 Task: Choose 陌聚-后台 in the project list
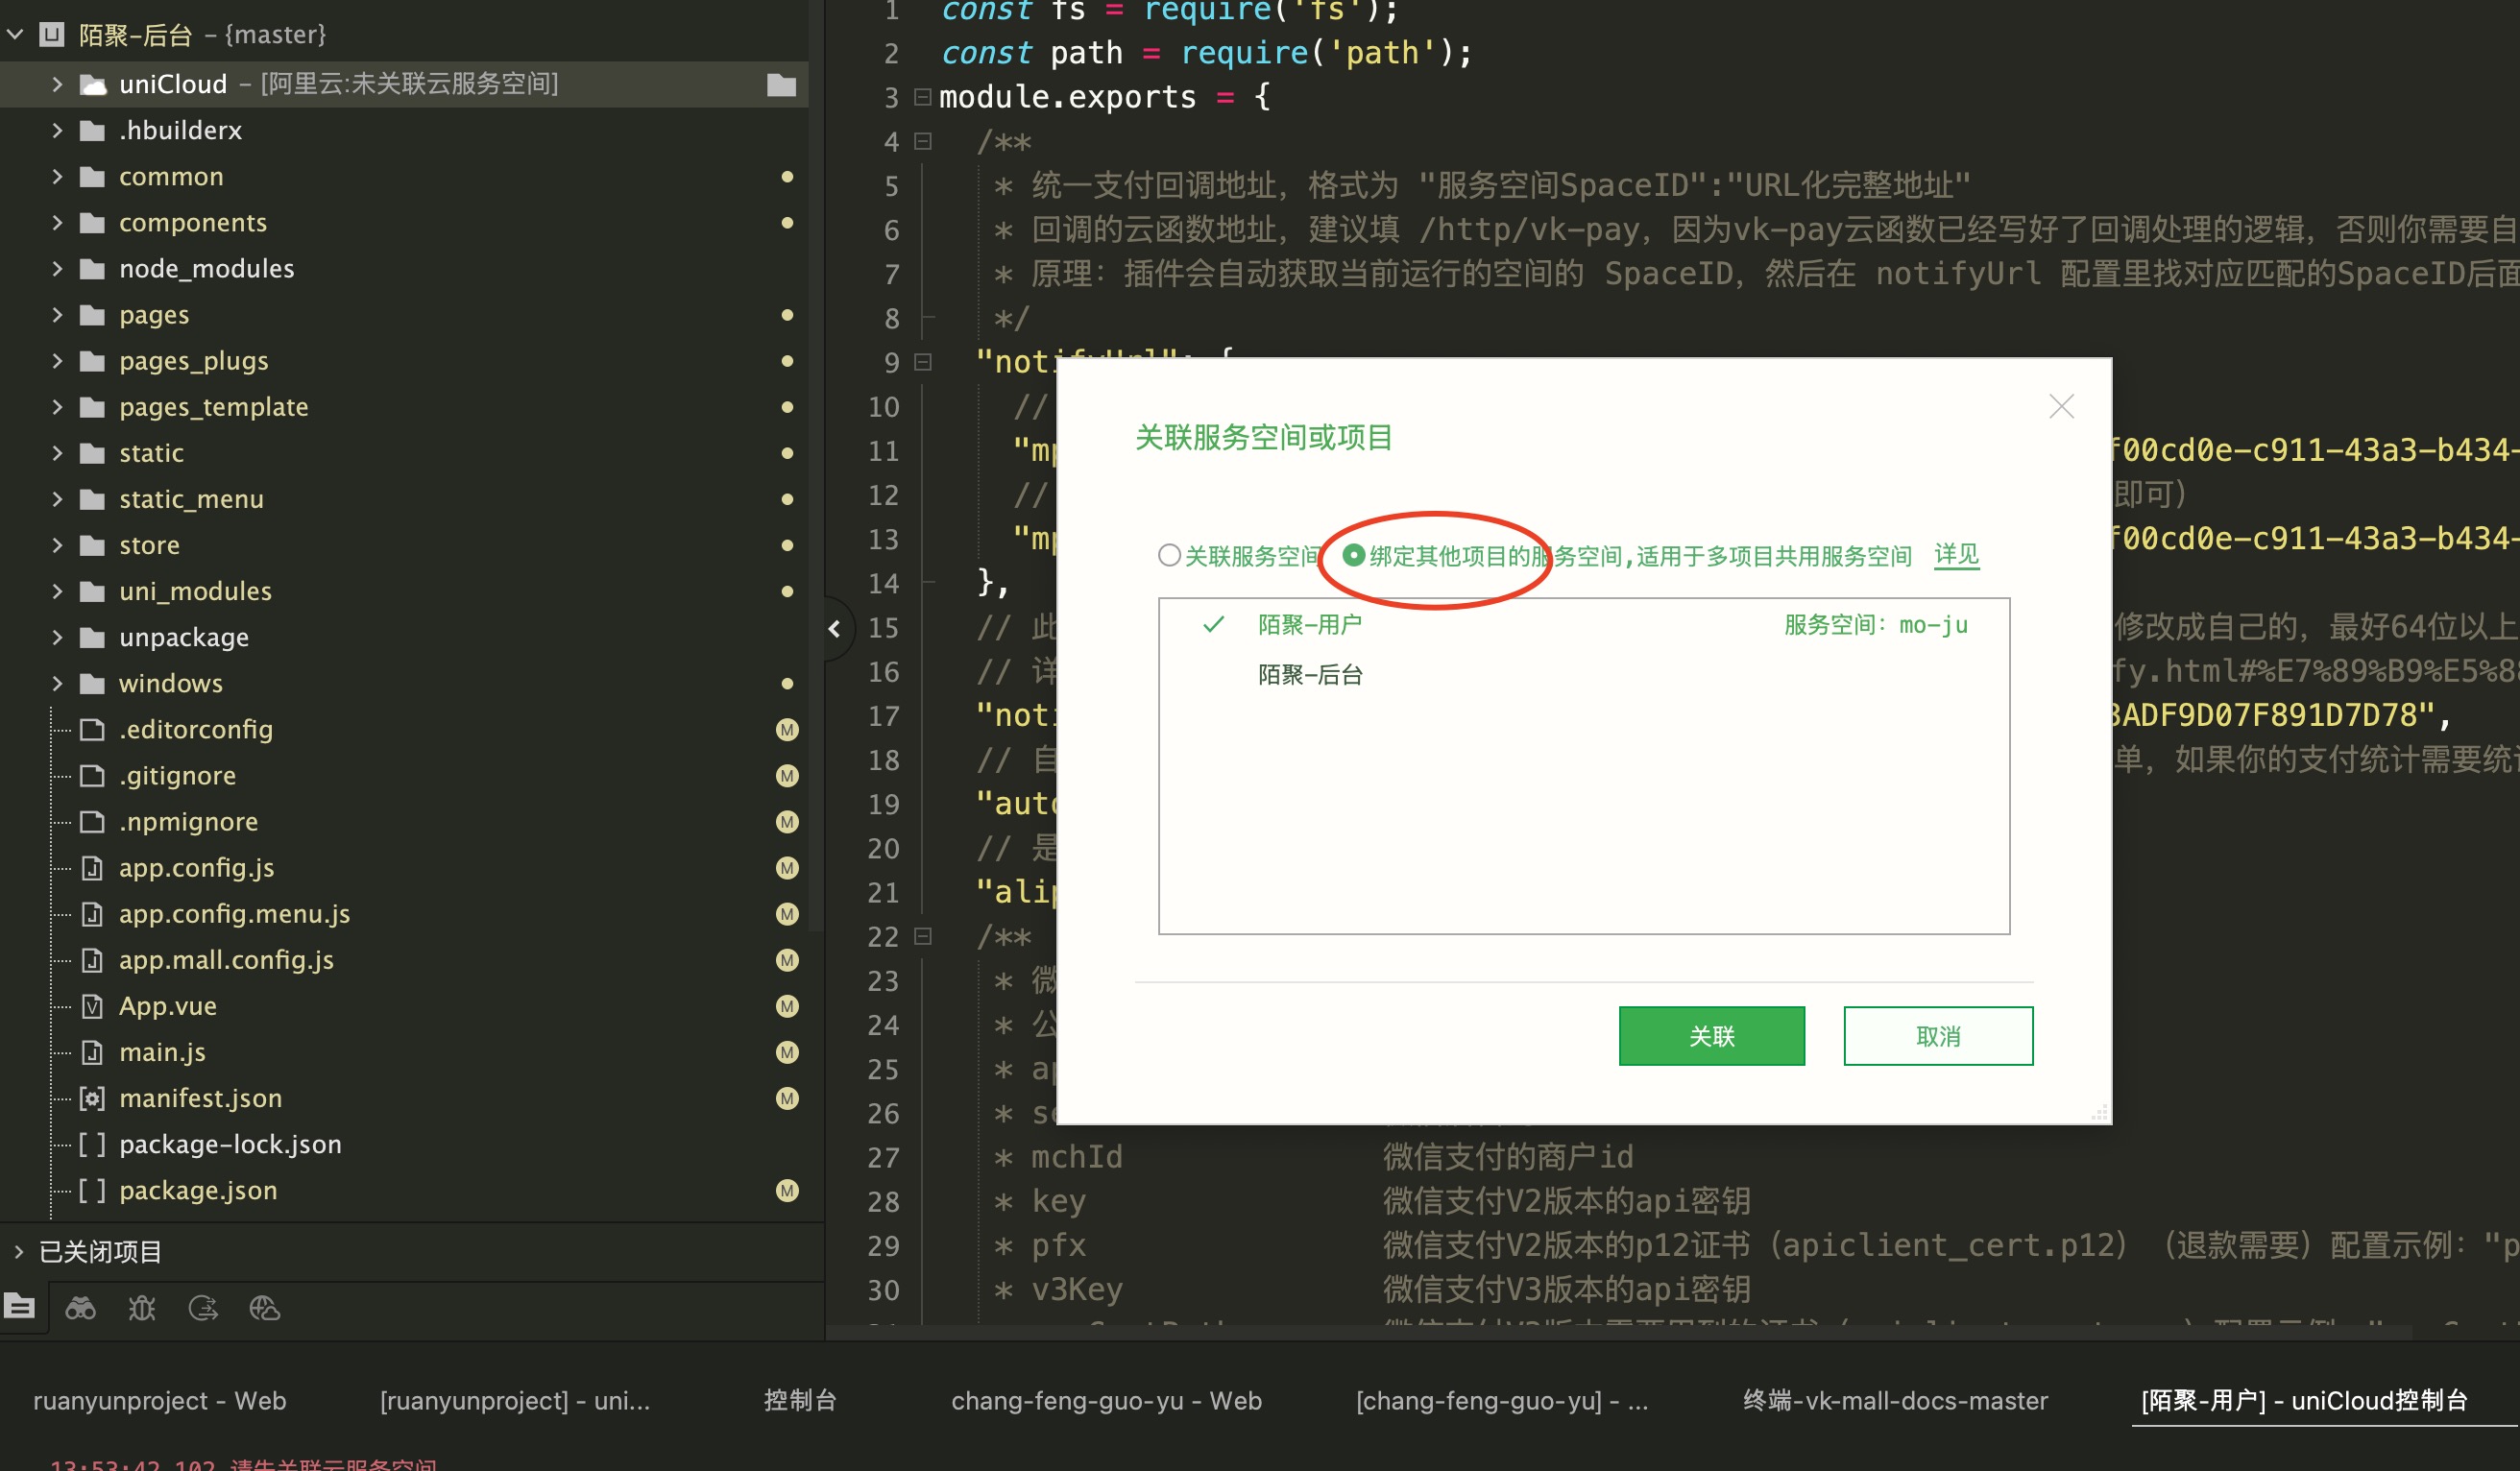click(x=1310, y=675)
